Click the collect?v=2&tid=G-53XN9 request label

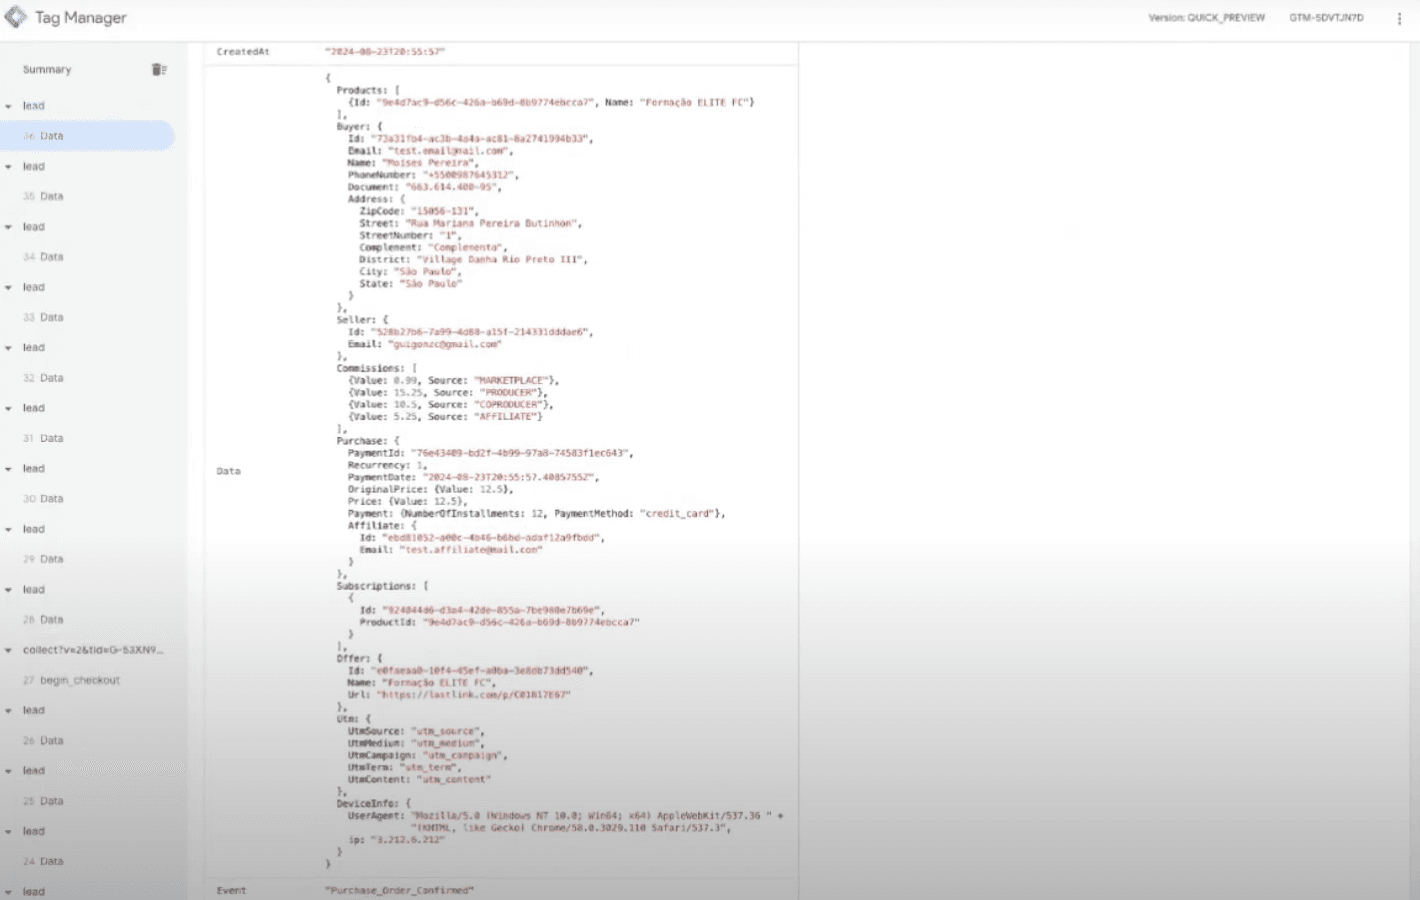pos(93,650)
